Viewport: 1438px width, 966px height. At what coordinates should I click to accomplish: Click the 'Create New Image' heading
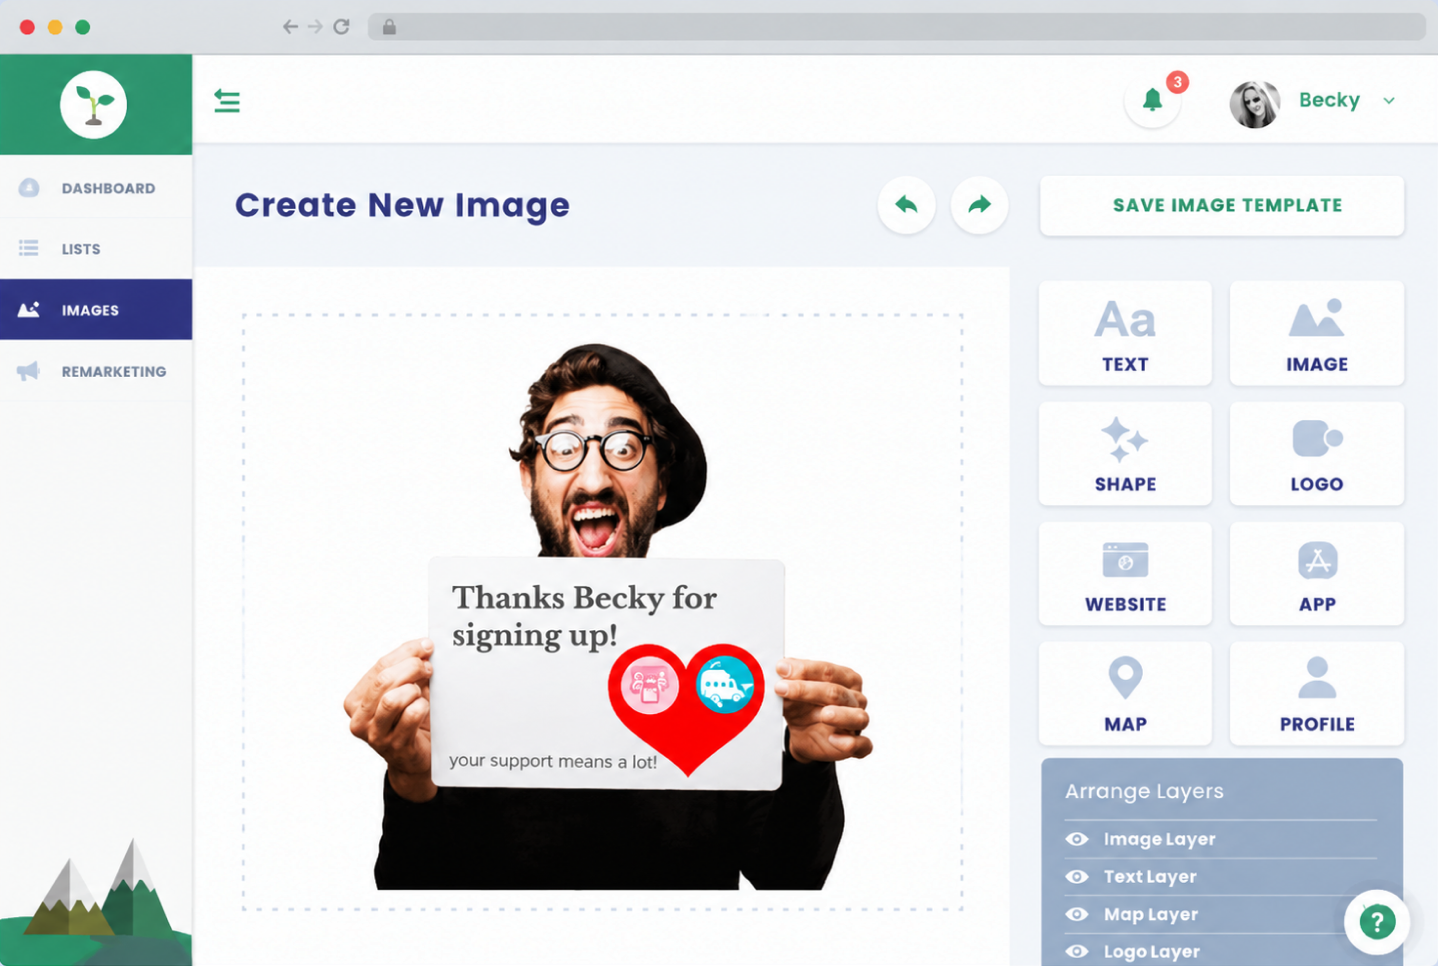[x=402, y=205]
